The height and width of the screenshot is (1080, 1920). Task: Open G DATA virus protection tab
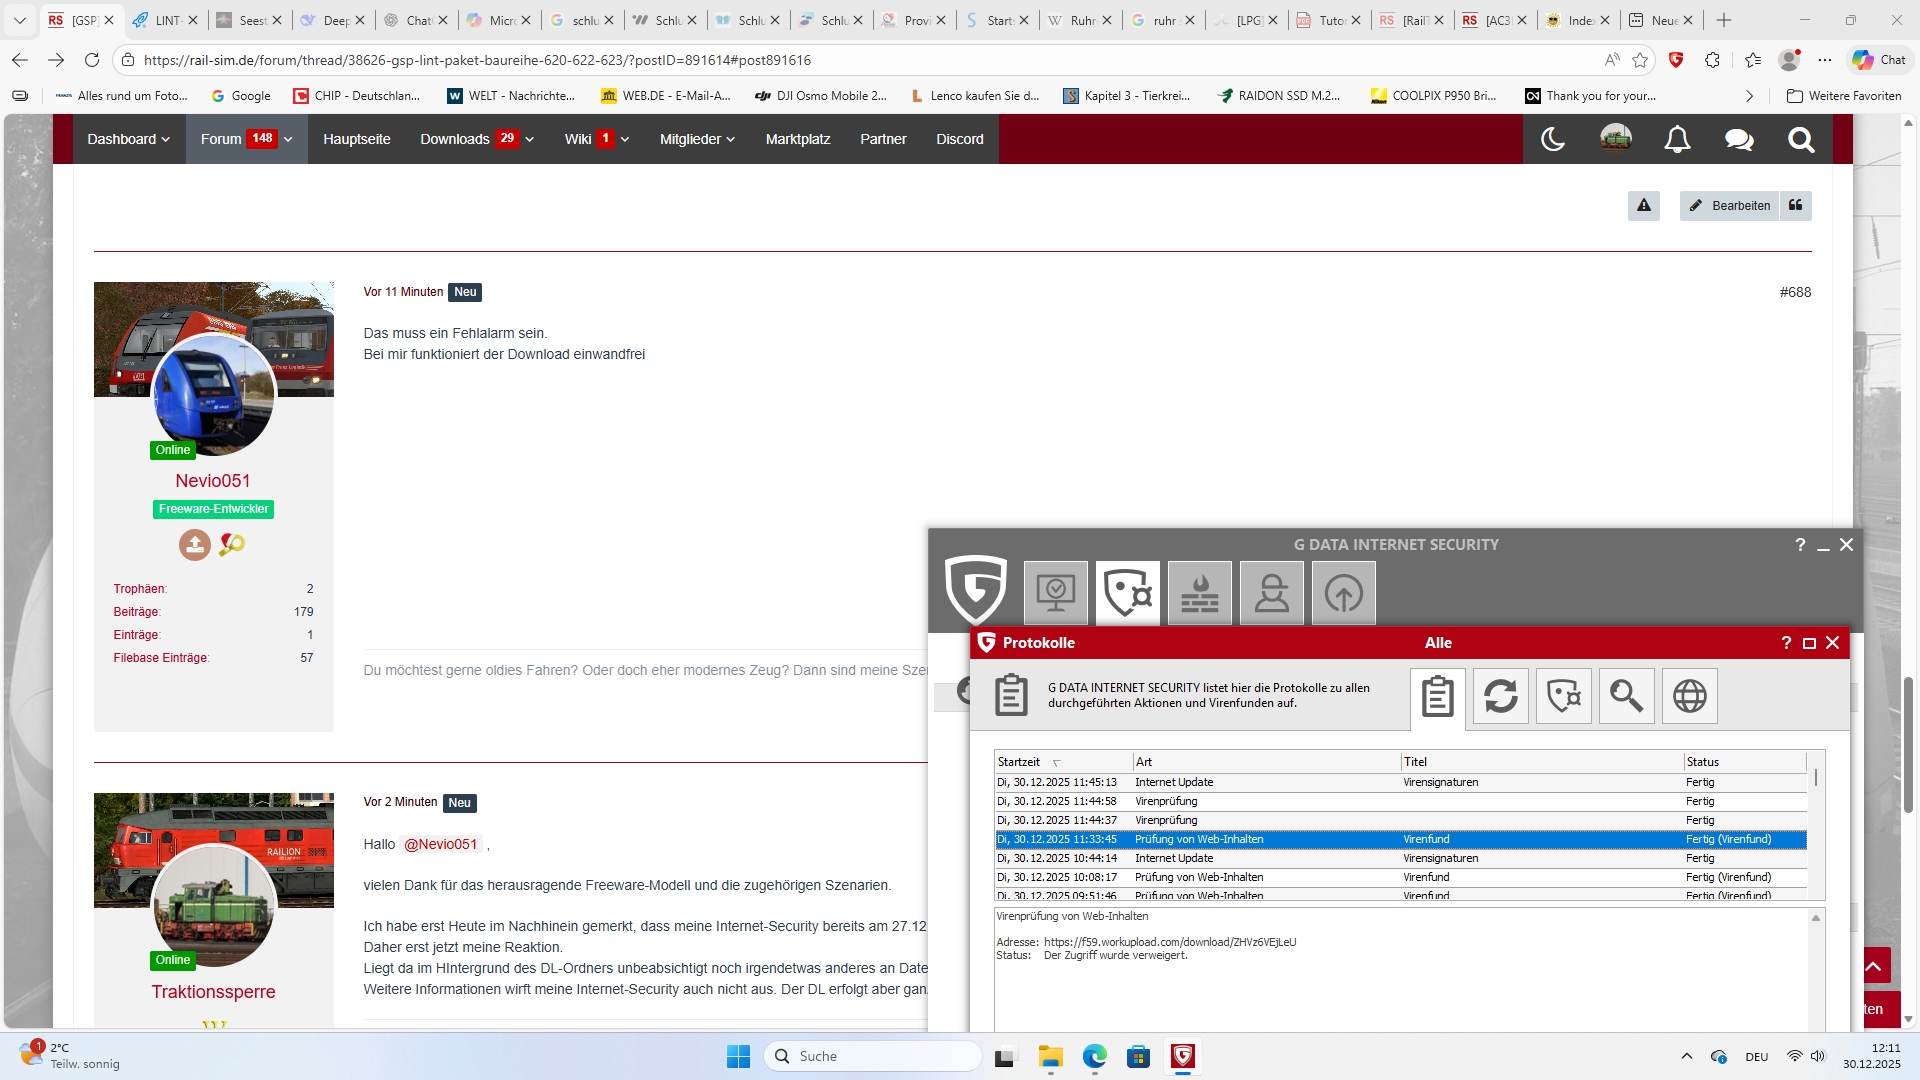1127,593
